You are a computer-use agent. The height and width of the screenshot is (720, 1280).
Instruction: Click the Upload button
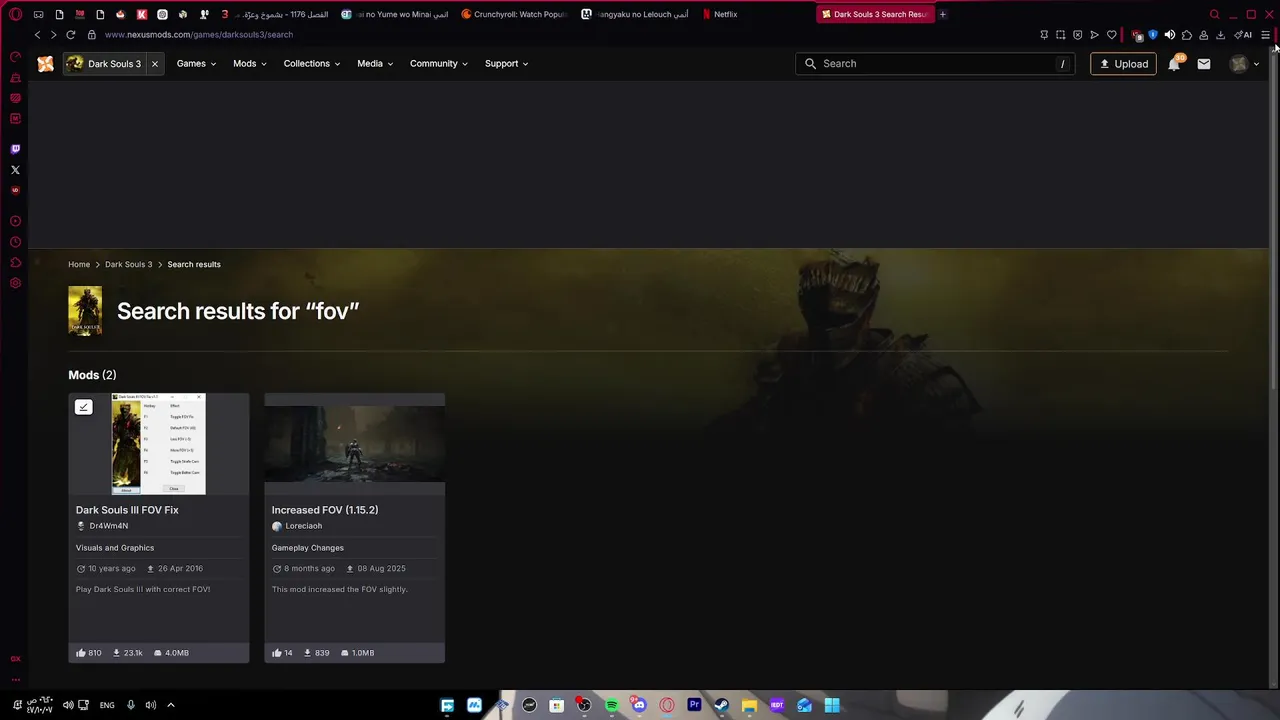1124,64
